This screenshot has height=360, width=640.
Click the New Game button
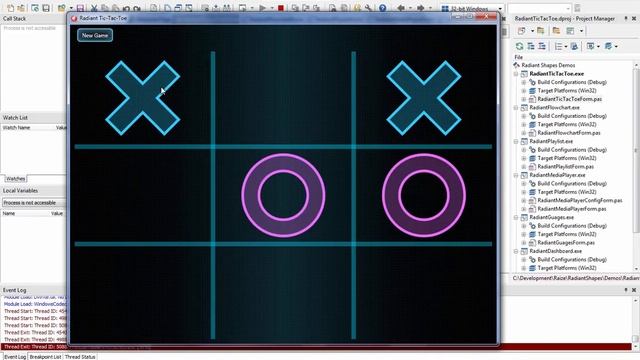95,36
